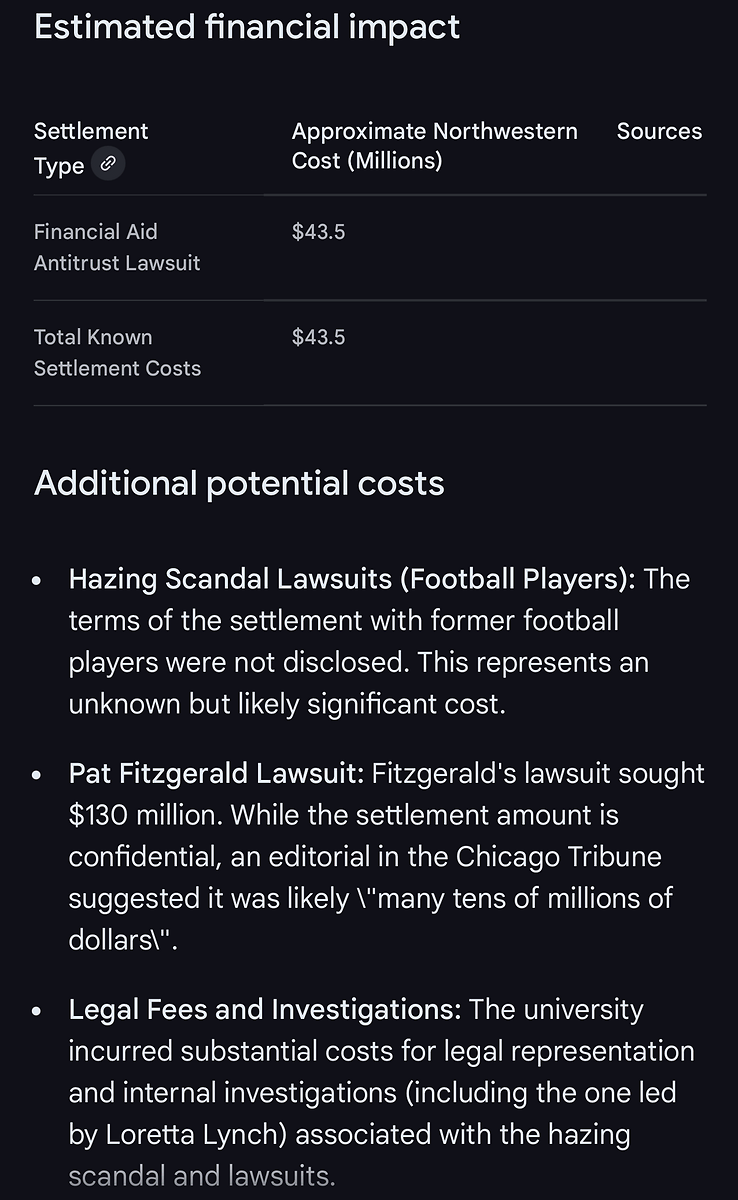Tap the Chicago Tribune mention
This screenshot has width=738, height=1200.
click(x=558, y=857)
